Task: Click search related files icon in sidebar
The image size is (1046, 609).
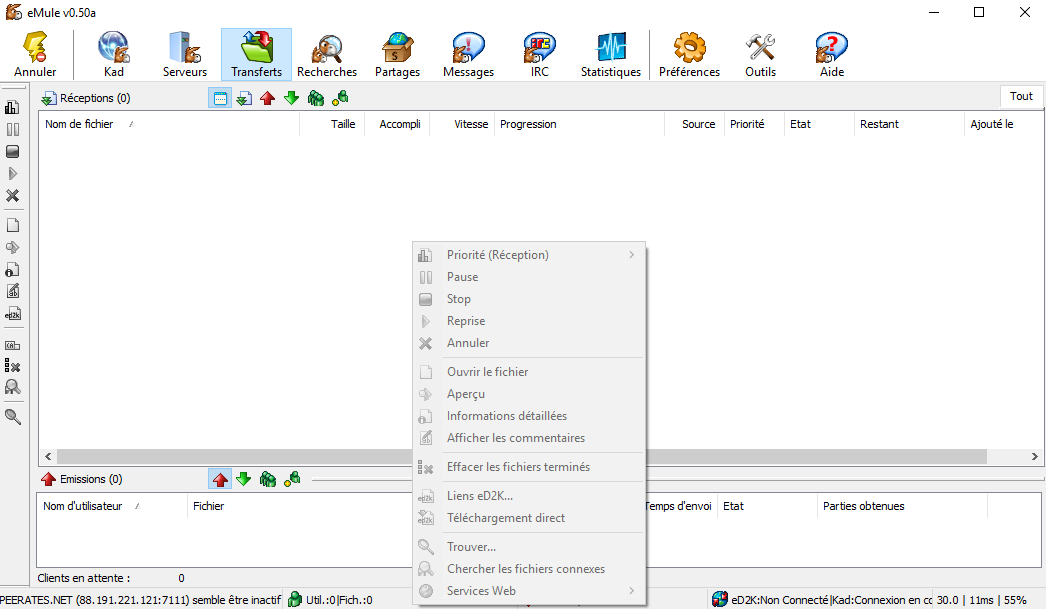Action: [x=12, y=388]
